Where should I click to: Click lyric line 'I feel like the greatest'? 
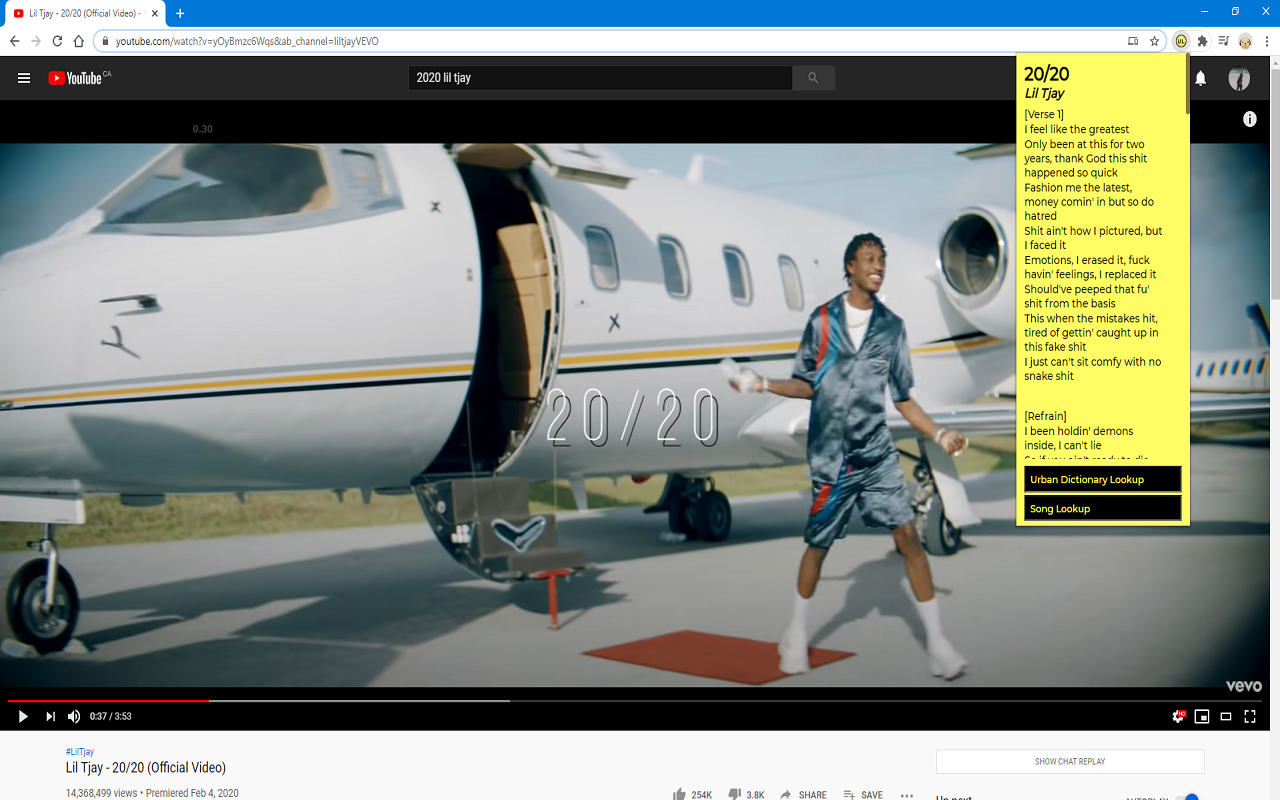tap(1076, 130)
